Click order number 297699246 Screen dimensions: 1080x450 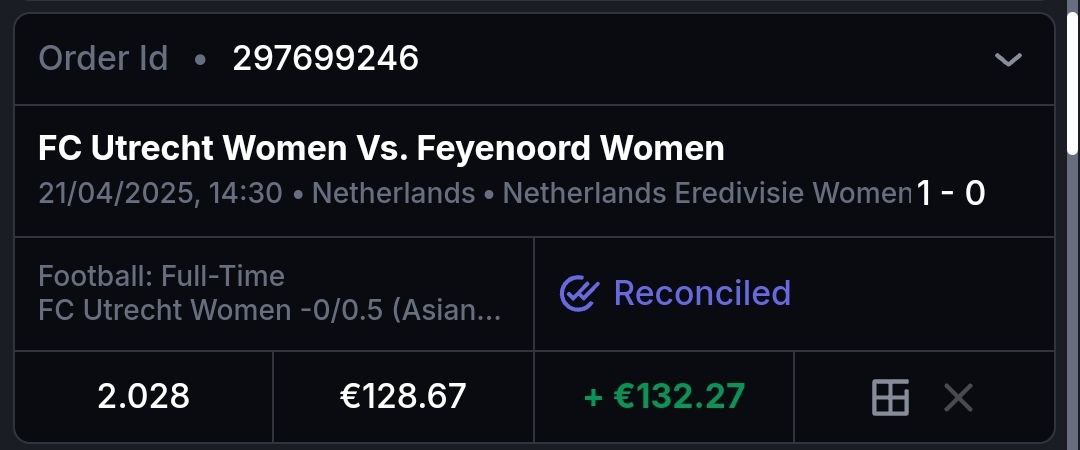pos(326,59)
